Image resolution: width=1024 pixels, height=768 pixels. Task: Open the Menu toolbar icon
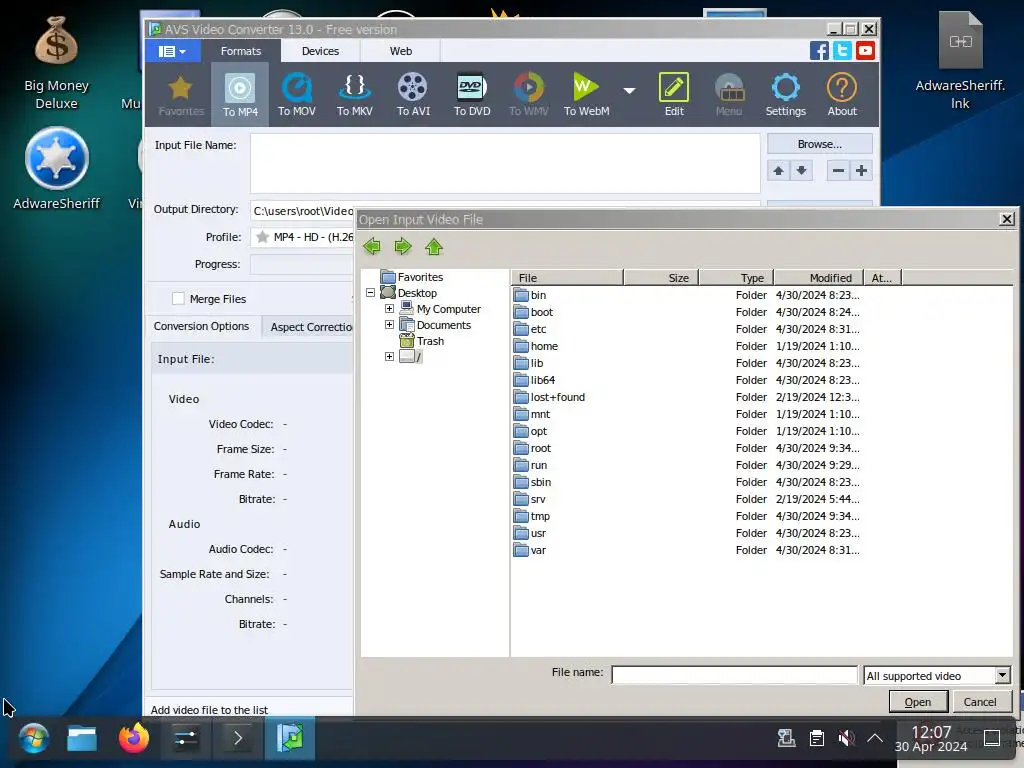[729, 94]
